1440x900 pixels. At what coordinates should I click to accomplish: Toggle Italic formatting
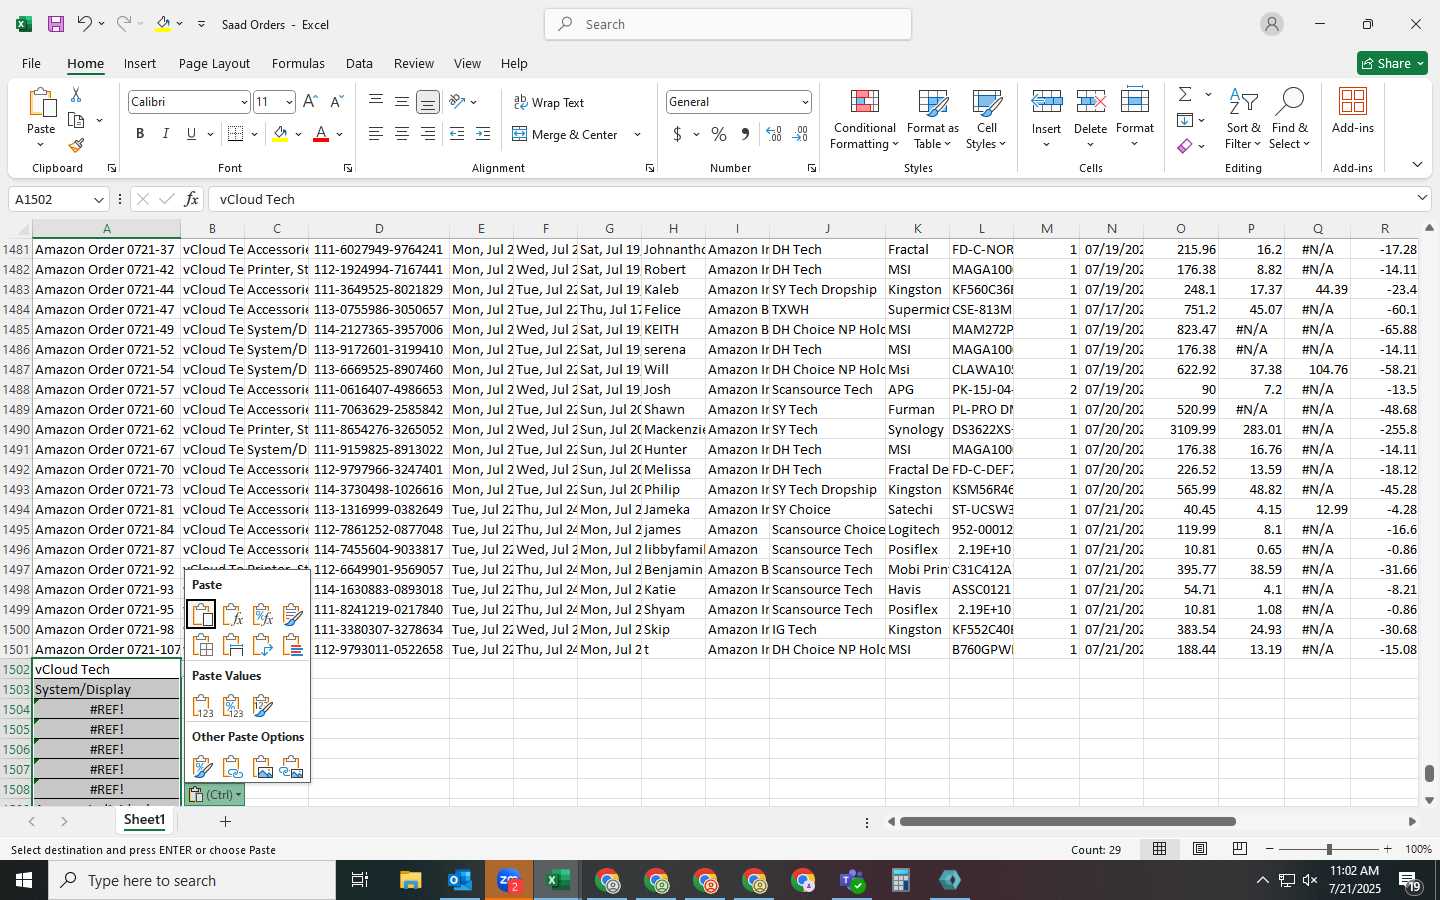tap(166, 134)
